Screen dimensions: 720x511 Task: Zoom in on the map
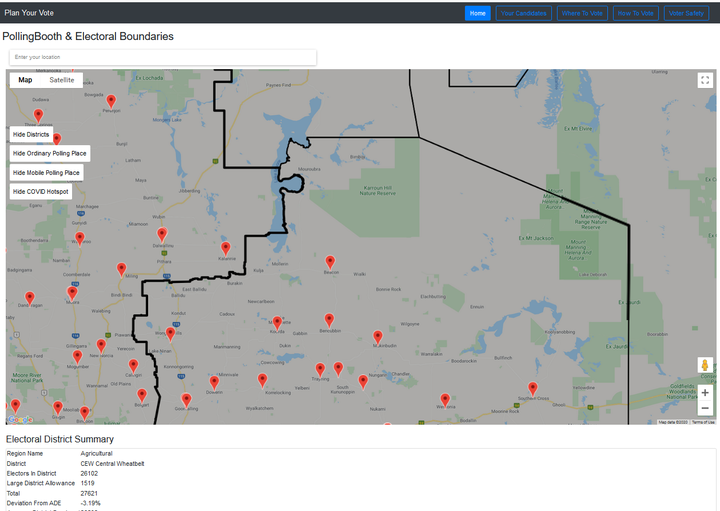[705, 392]
